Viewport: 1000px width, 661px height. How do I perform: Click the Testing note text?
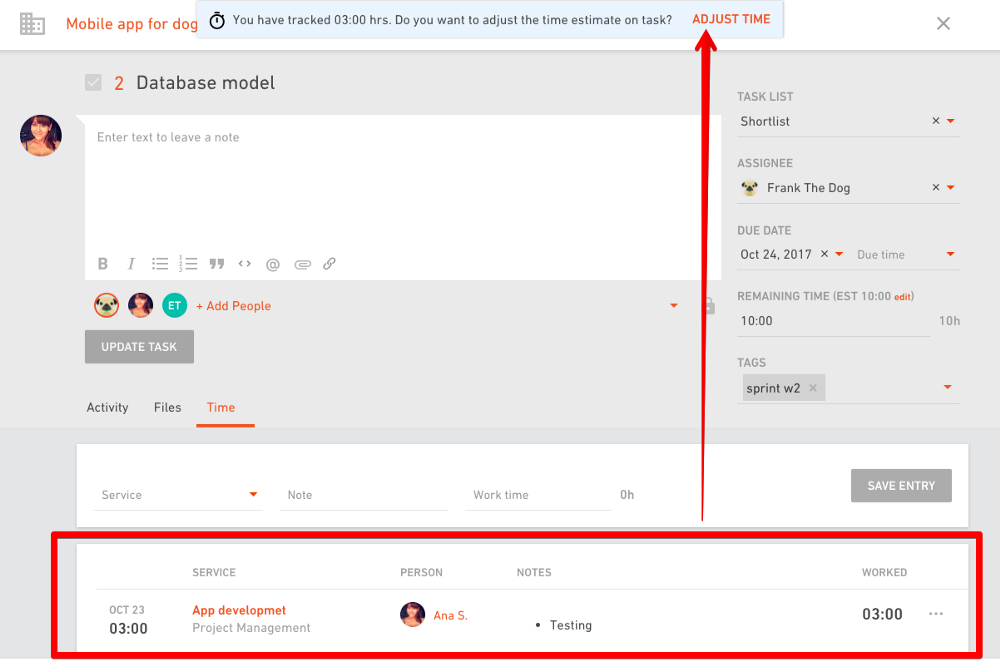571,625
